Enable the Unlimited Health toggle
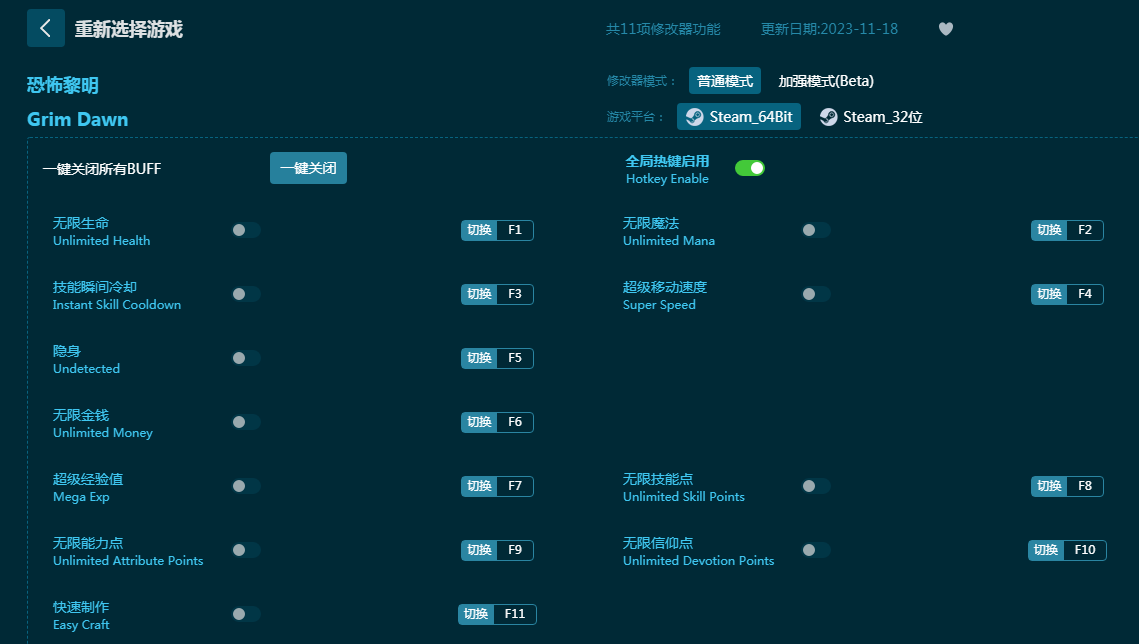 (x=246, y=230)
